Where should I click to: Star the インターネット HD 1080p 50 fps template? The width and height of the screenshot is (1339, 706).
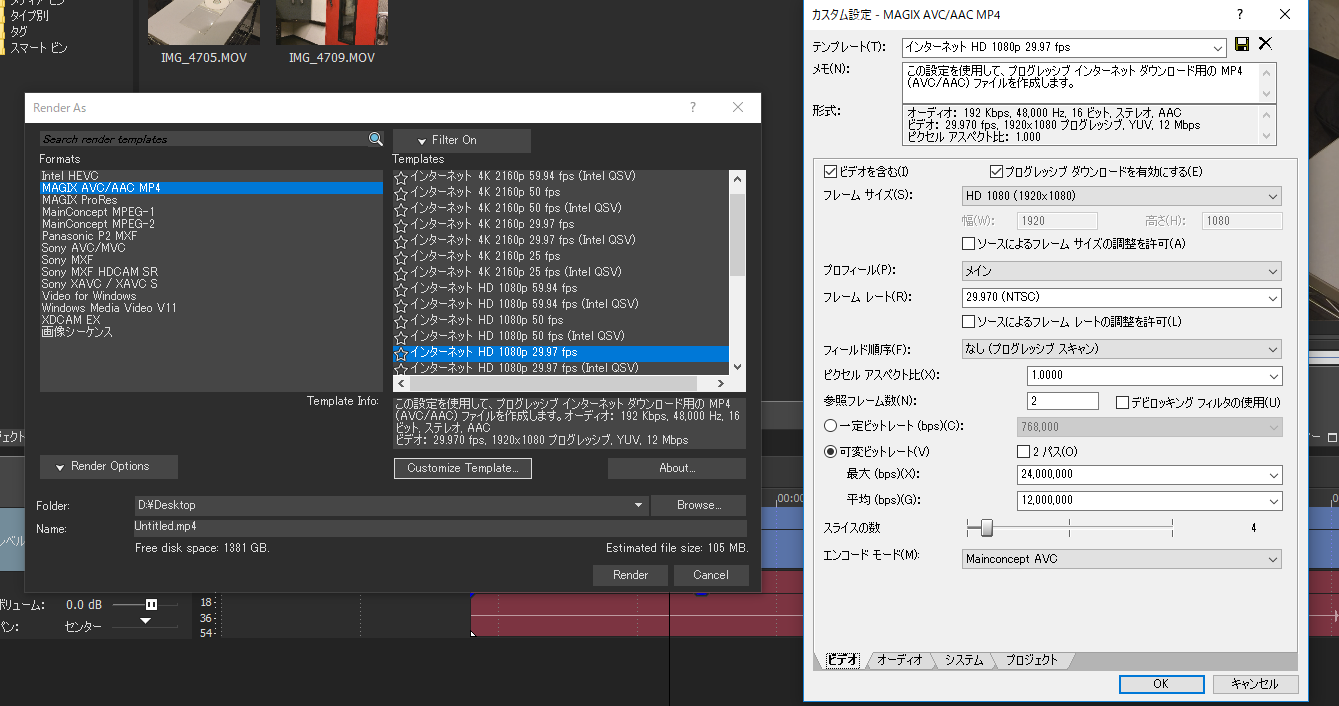[400, 319]
